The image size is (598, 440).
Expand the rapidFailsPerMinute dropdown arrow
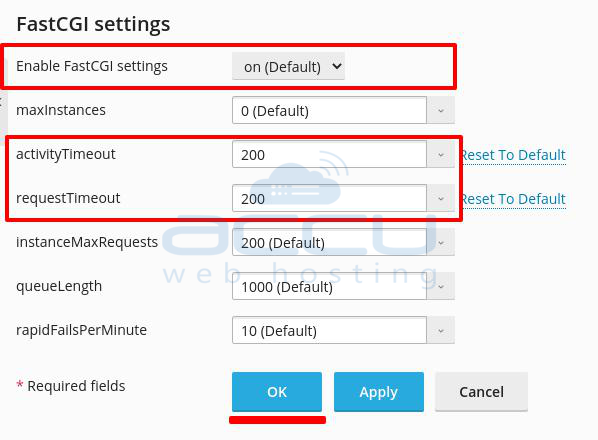tap(440, 330)
